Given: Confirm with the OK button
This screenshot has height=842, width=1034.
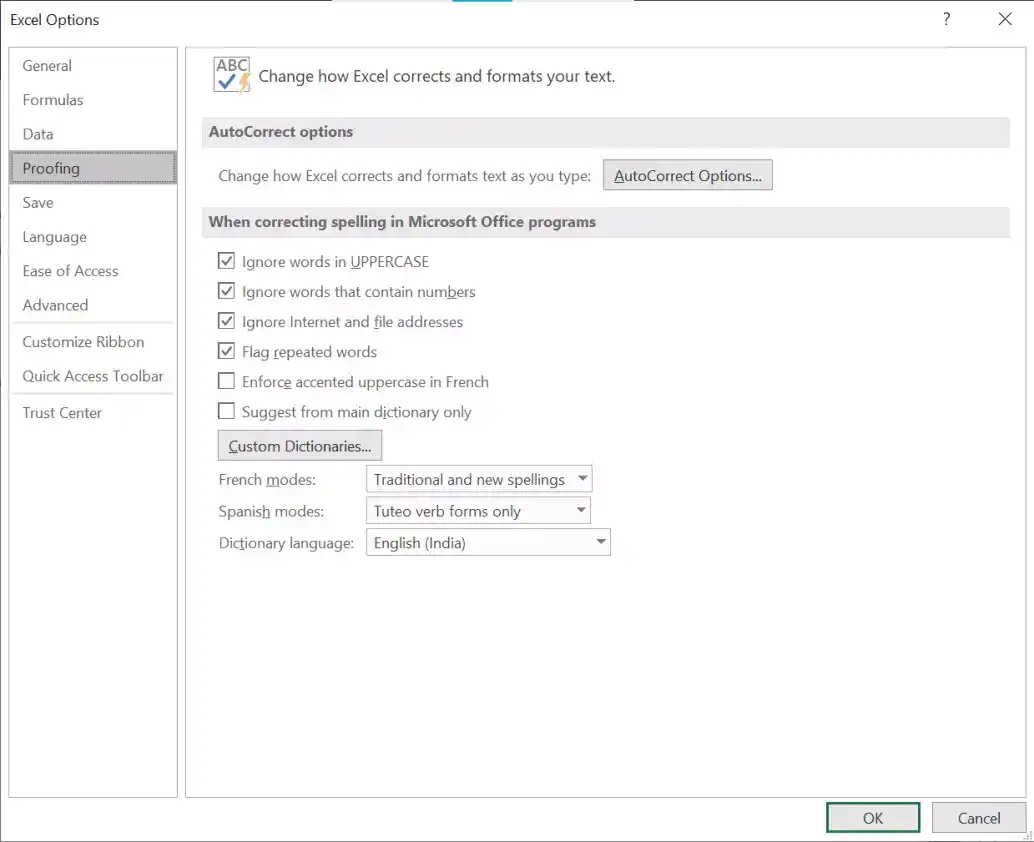Looking at the screenshot, I should click(873, 818).
